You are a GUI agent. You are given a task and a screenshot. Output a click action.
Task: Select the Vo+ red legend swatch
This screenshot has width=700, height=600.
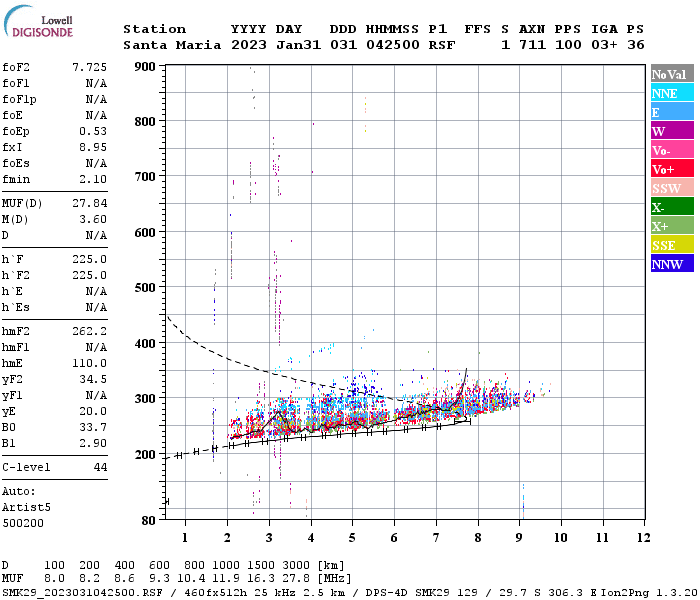coord(672,168)
